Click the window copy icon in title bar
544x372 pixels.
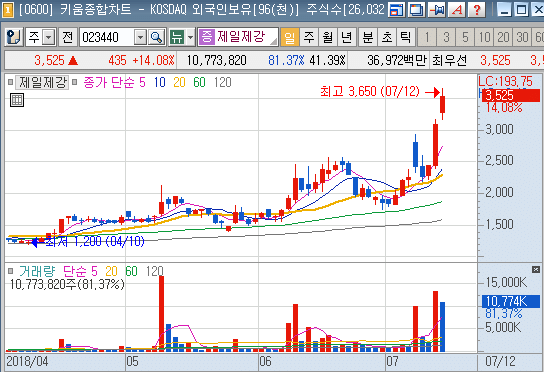[416, 10]
